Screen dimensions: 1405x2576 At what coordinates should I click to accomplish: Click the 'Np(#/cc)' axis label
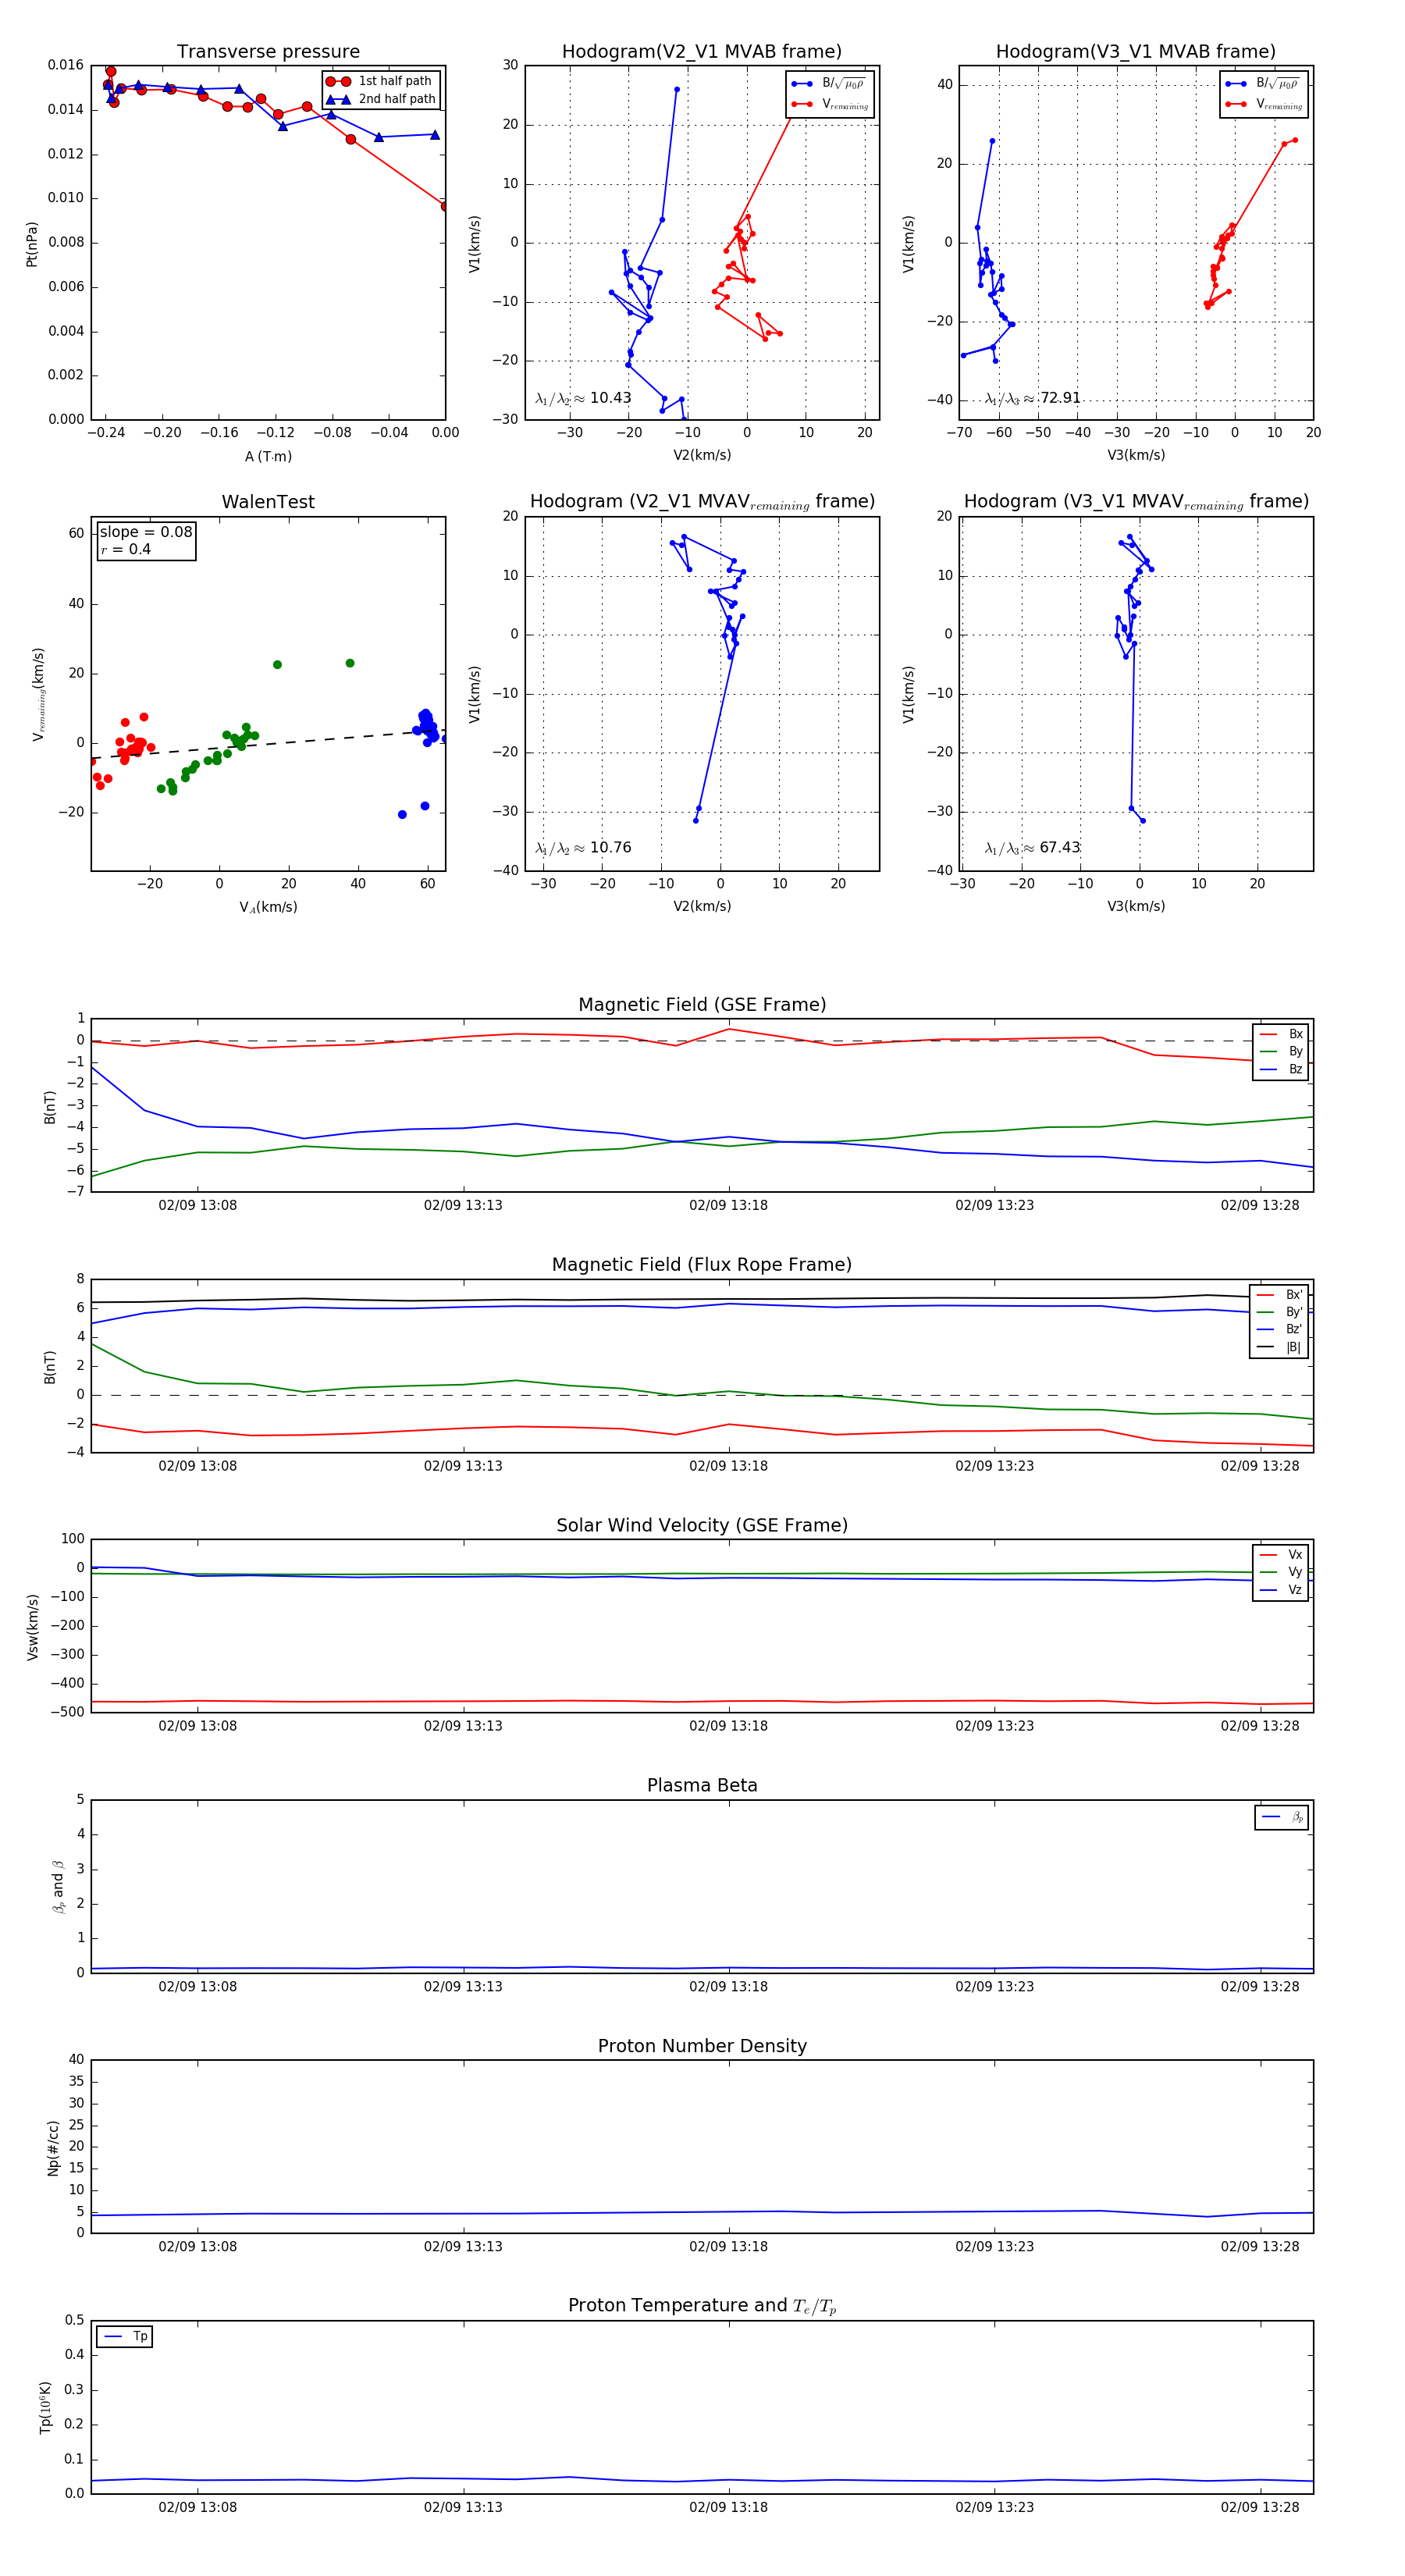(x=54, y=2148)
